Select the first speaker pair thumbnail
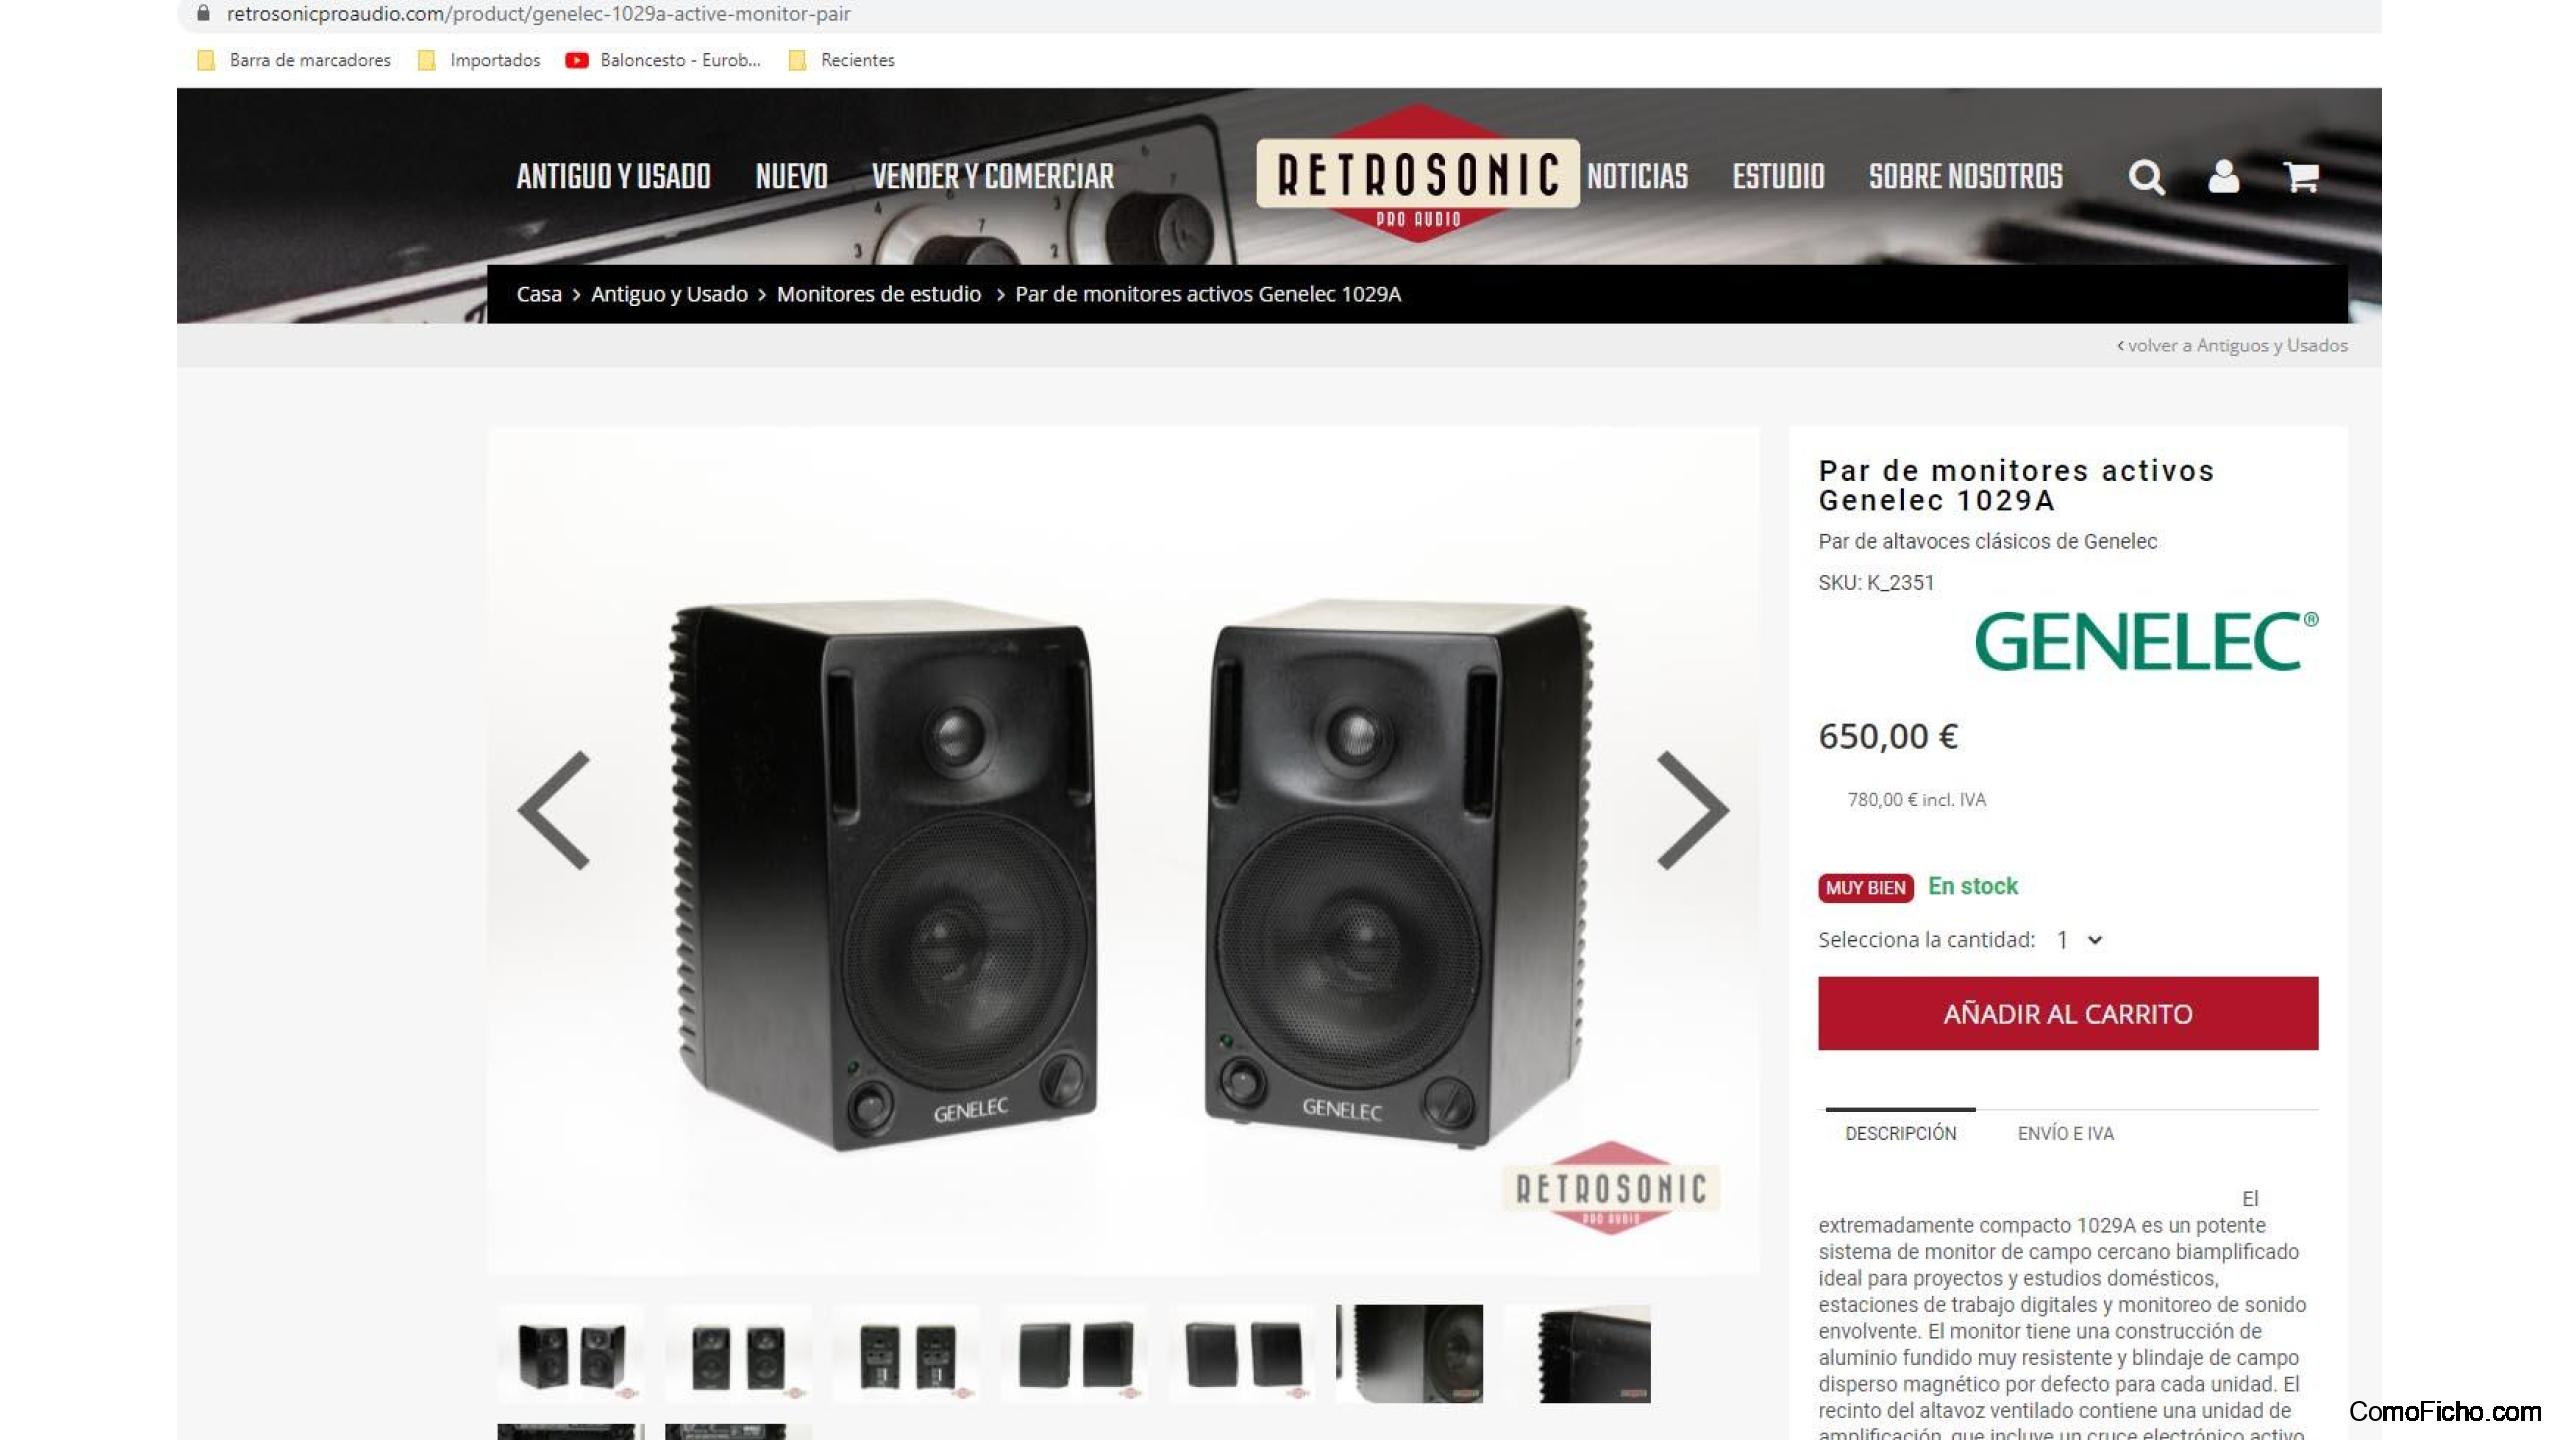This screenshot has width=2560, height=1440. pos(572,1355)
